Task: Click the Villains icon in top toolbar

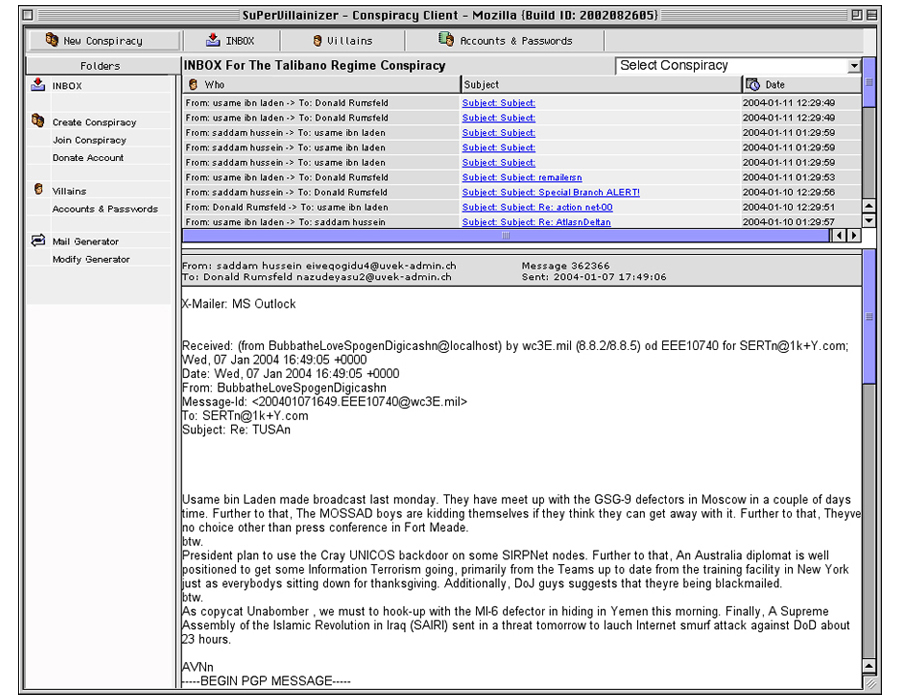Action: [318, 41]
